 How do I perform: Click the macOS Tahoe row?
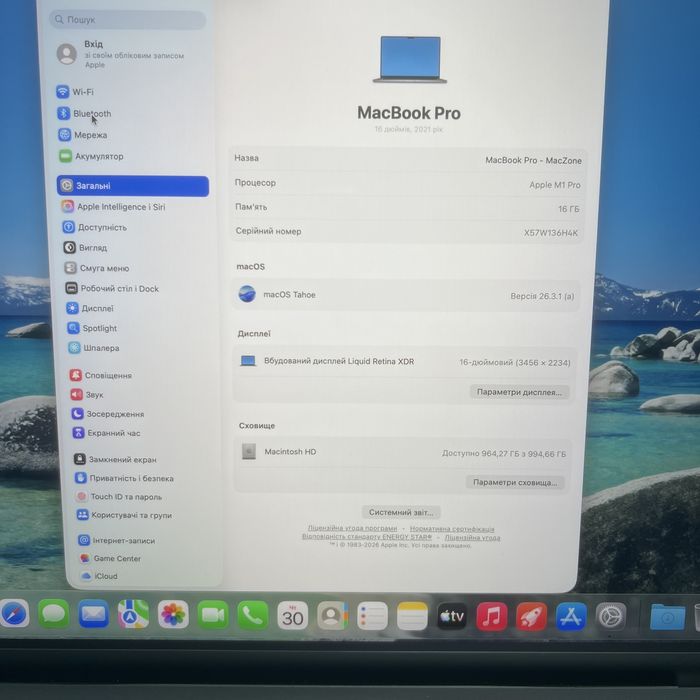pos(406,295)
